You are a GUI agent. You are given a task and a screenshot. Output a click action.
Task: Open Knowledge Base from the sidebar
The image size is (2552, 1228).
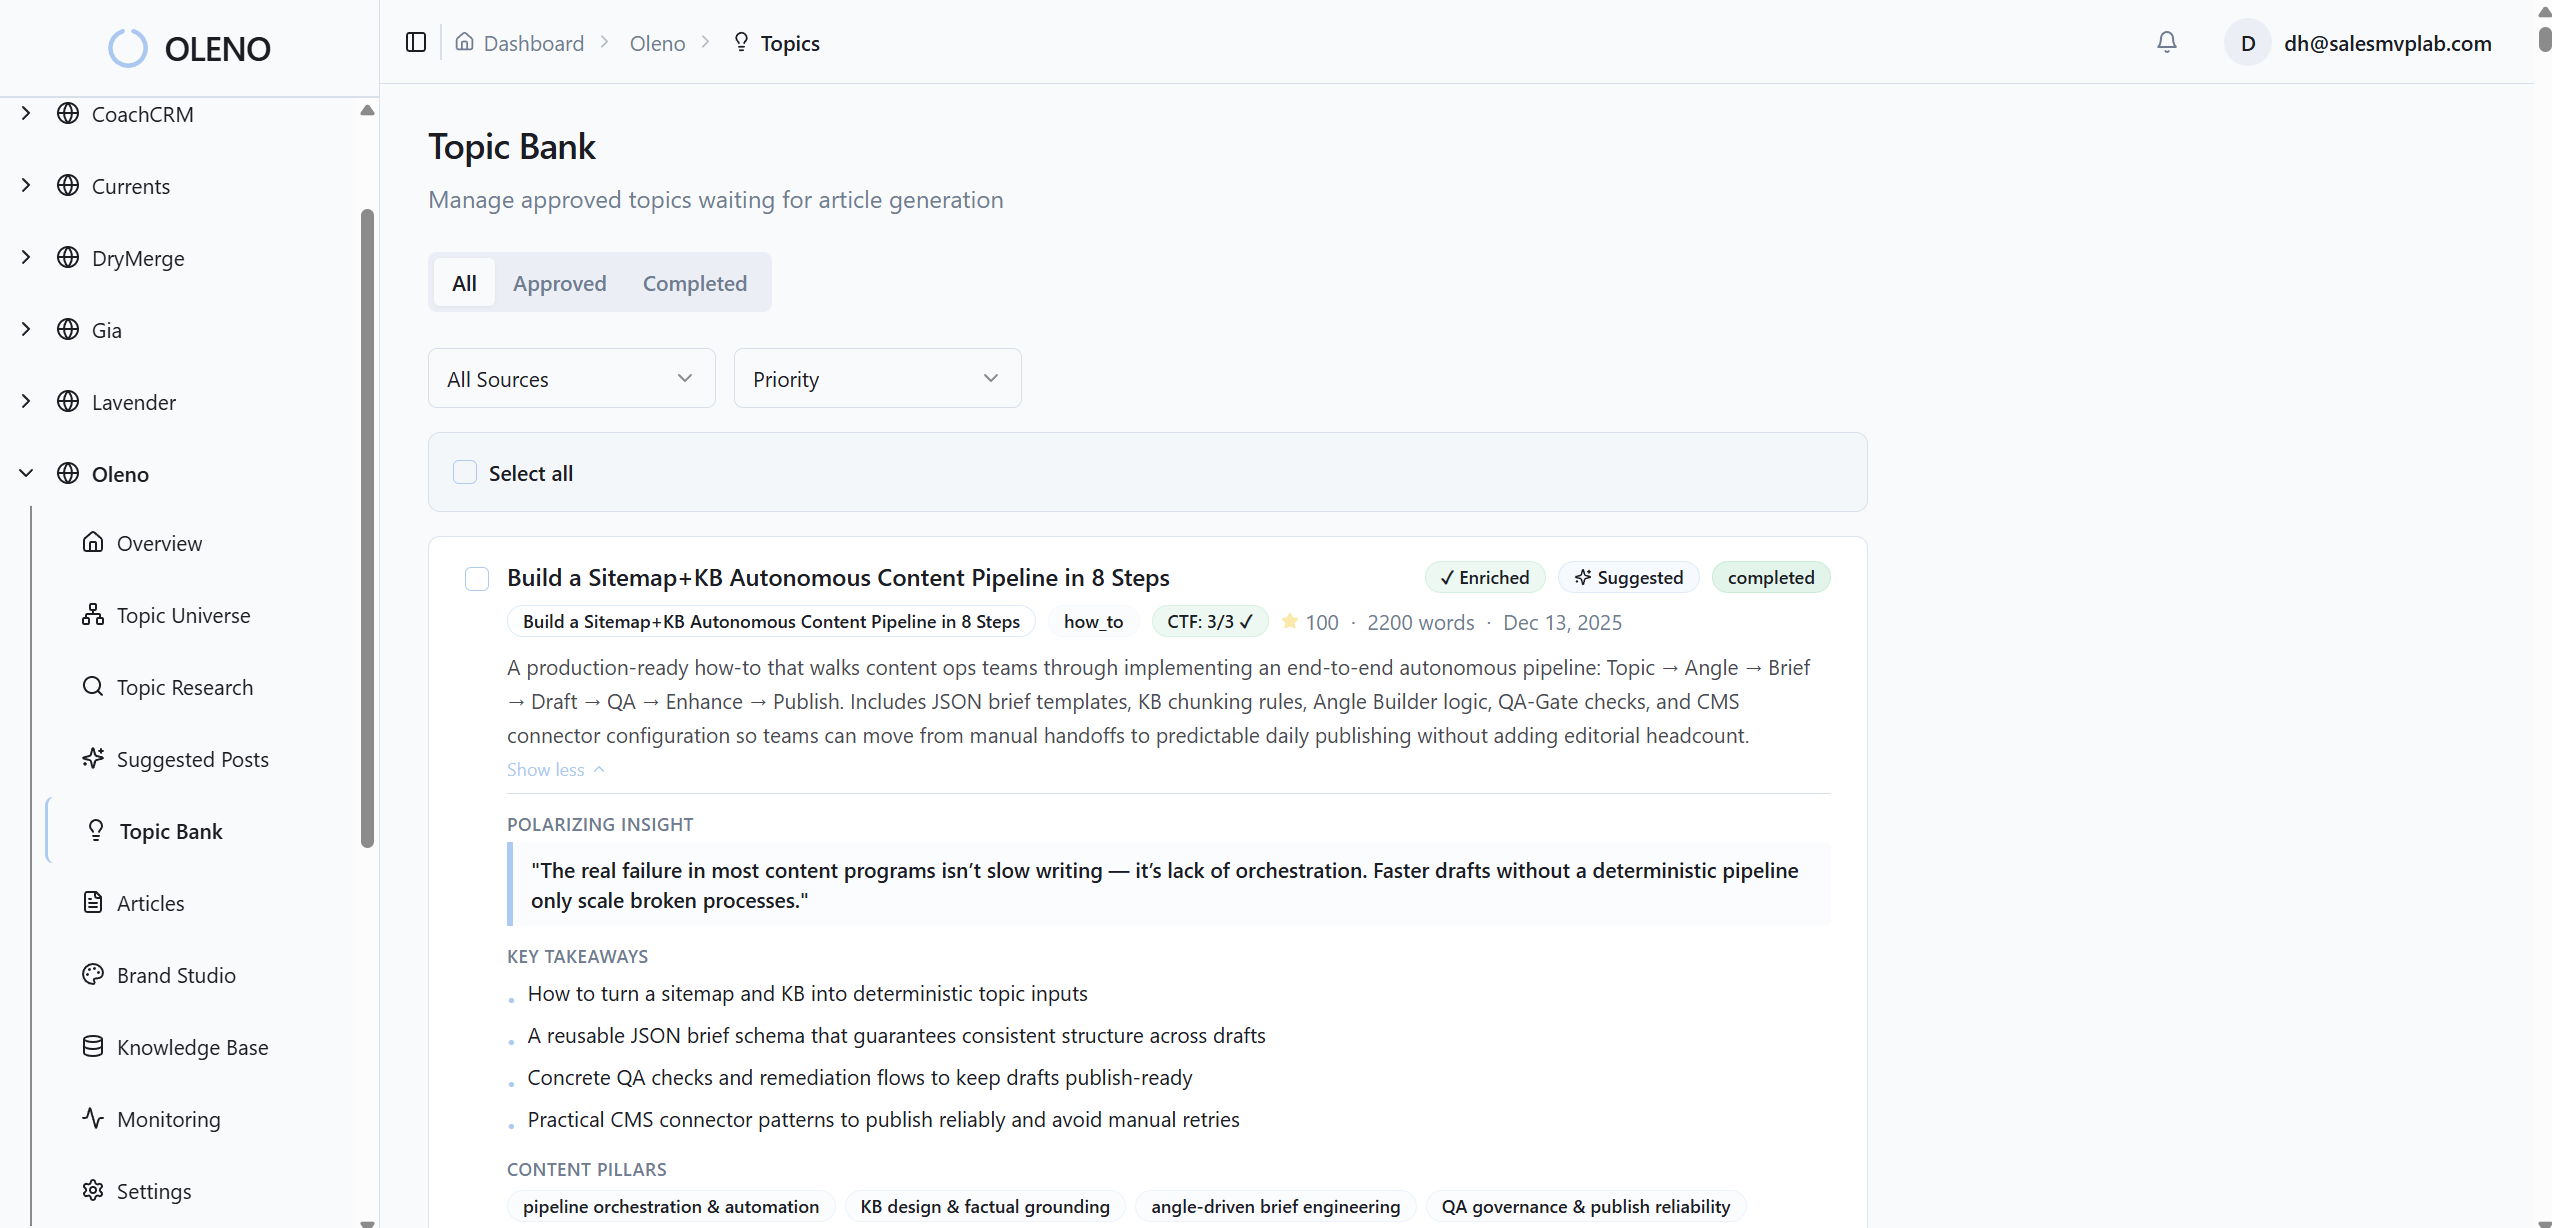click(x=191, y=1047)
